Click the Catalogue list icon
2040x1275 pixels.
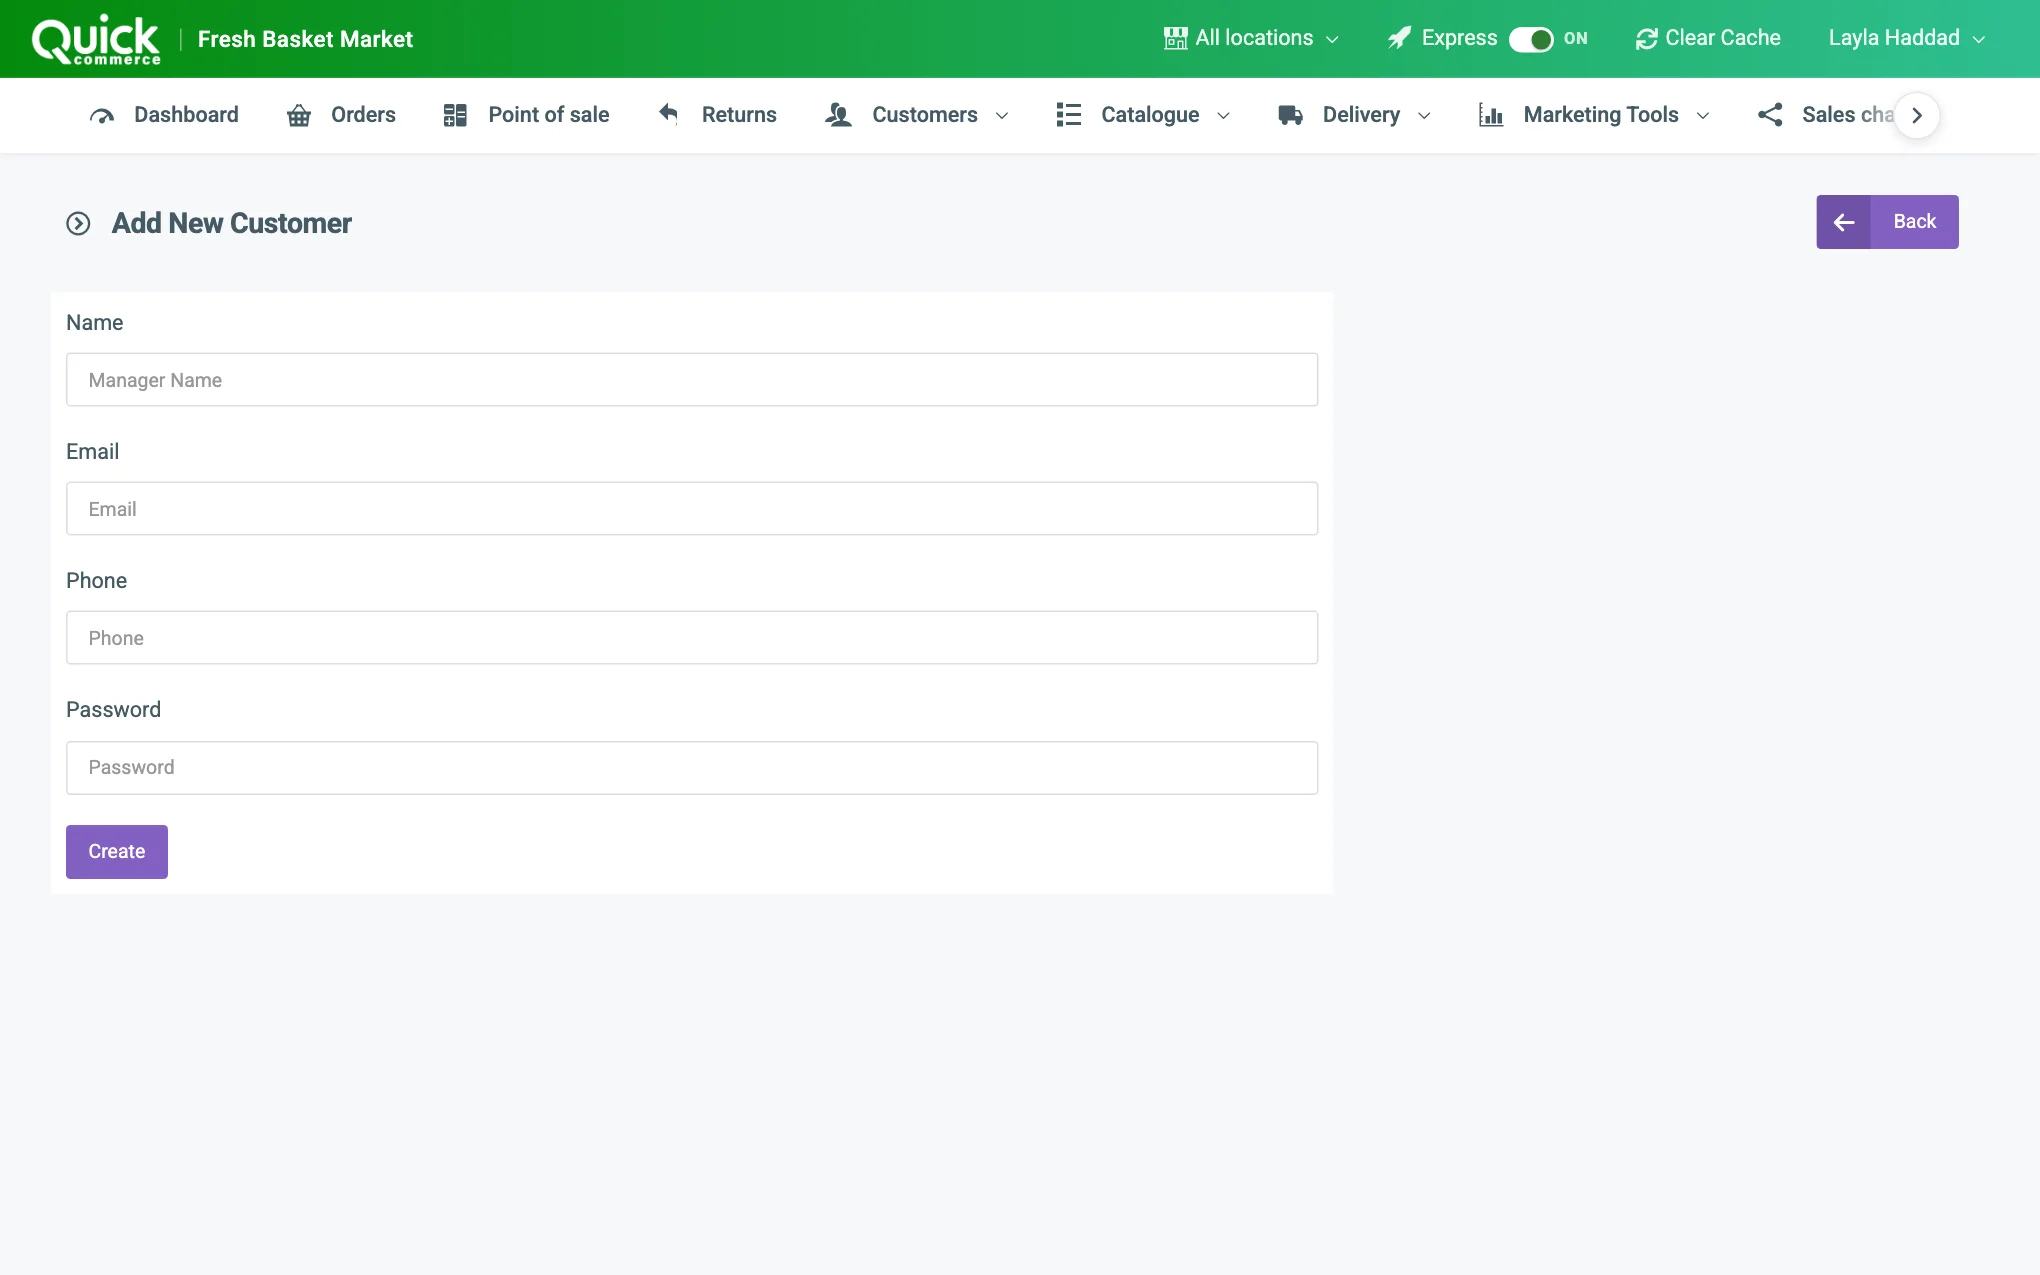coord(1069,115)
